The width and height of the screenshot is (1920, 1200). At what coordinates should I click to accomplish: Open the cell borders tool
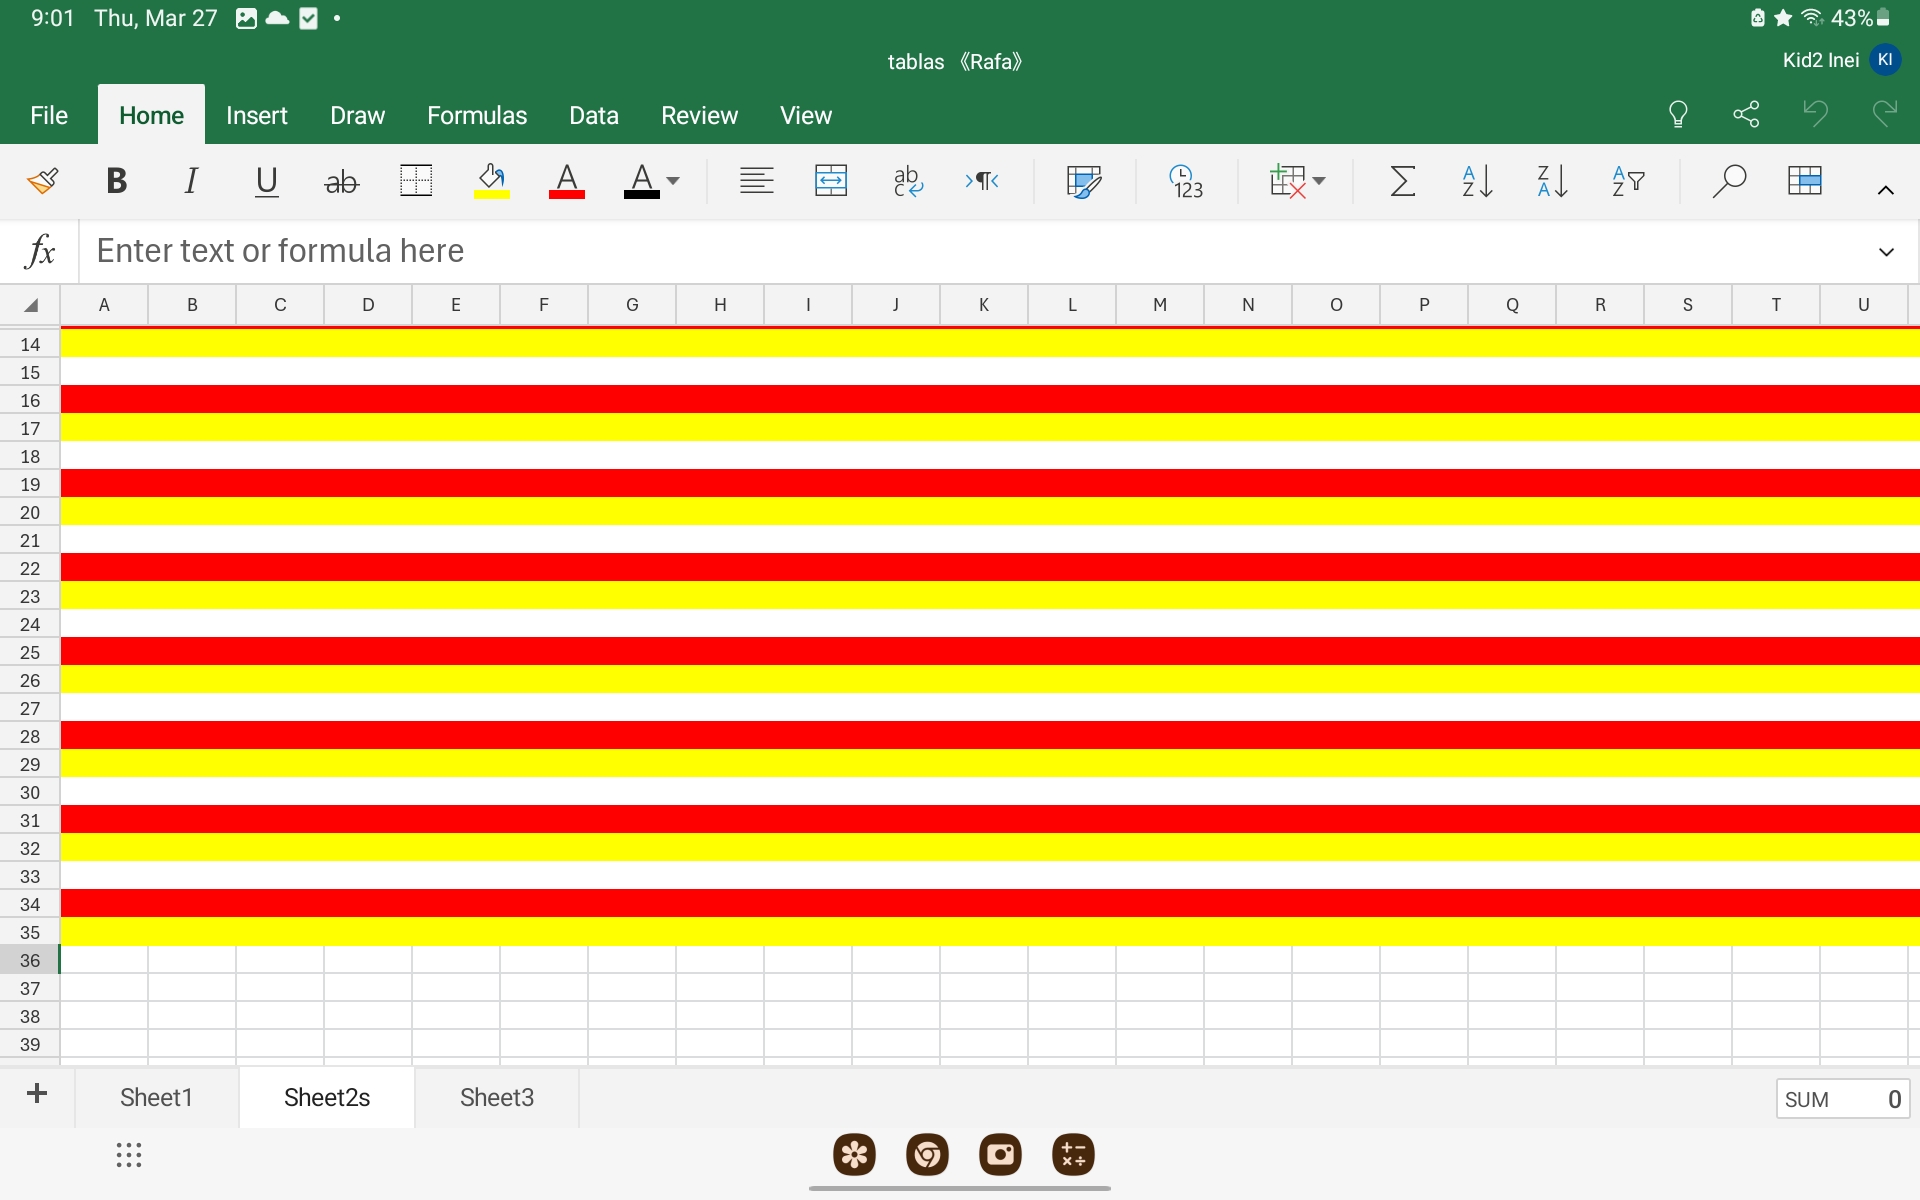pos(415,181)
